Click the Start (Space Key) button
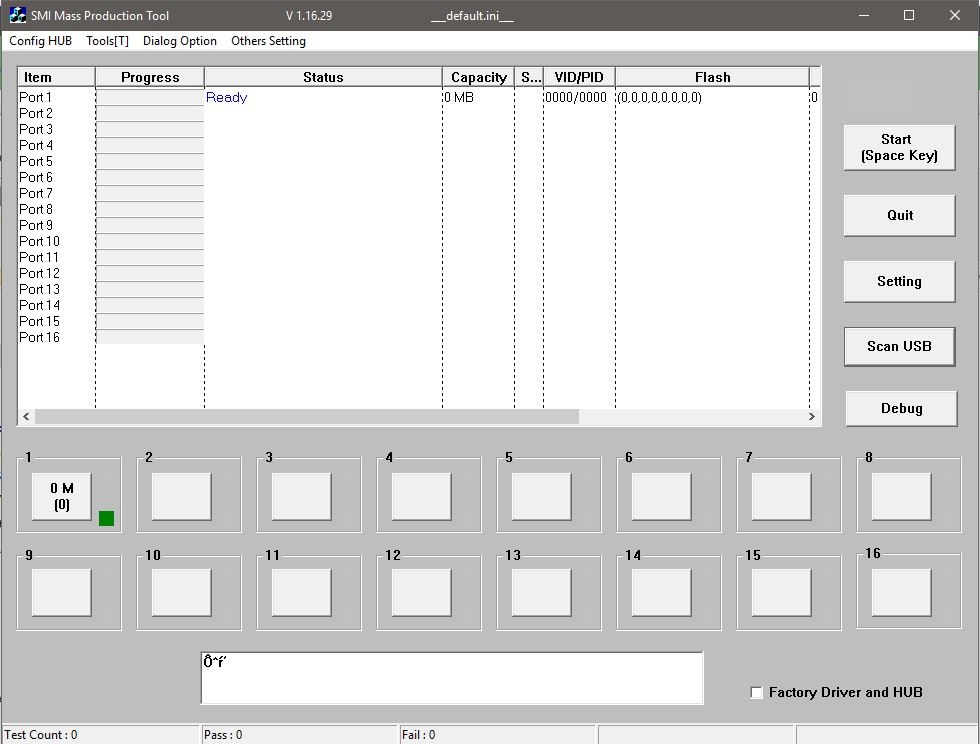This screenshot has width=980, height=744. (x=899, y=148)
